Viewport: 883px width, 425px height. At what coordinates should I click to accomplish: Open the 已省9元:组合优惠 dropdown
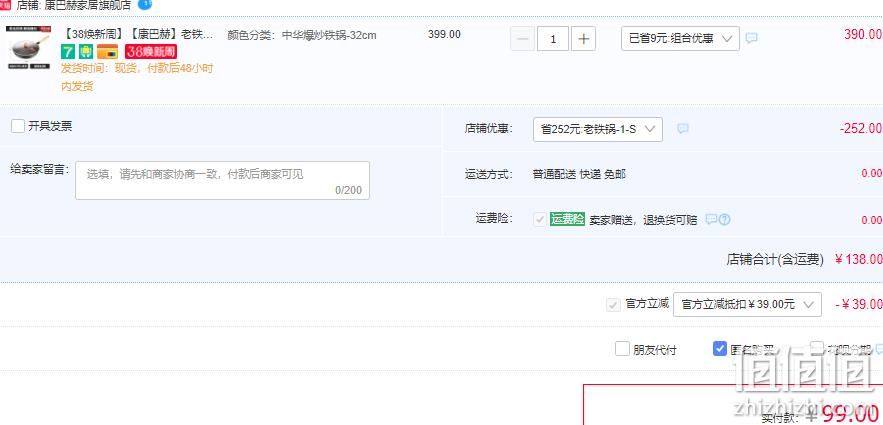coord(680,38)
